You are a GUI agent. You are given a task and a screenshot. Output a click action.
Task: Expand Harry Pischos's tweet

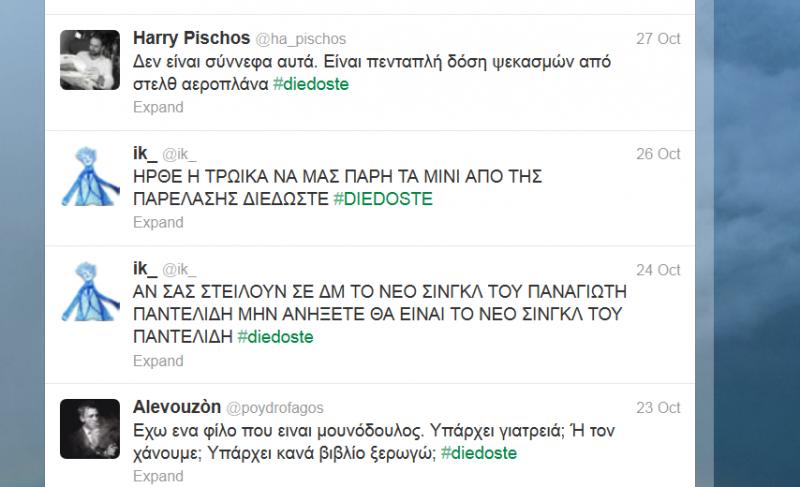point(158,107)
